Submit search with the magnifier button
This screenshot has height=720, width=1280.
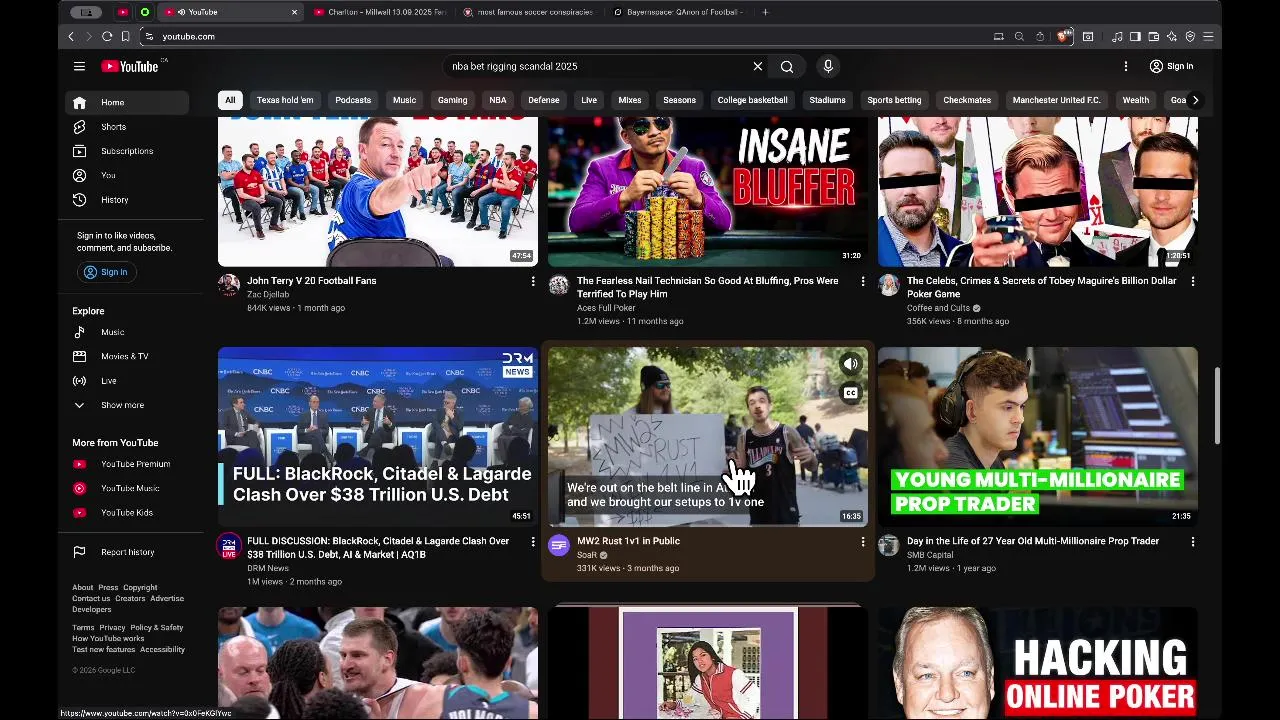787,66
